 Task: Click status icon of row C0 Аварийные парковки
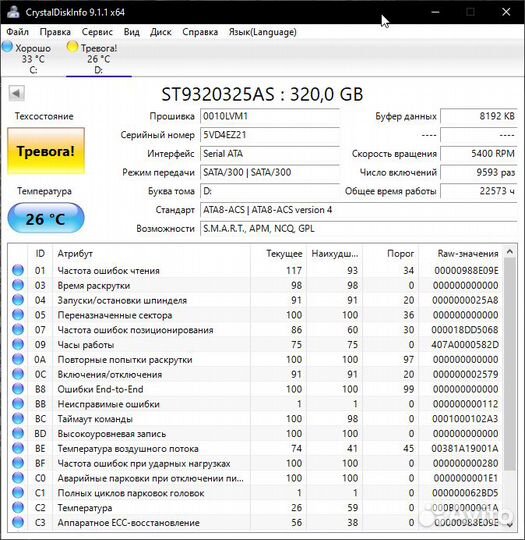[18, 478]
